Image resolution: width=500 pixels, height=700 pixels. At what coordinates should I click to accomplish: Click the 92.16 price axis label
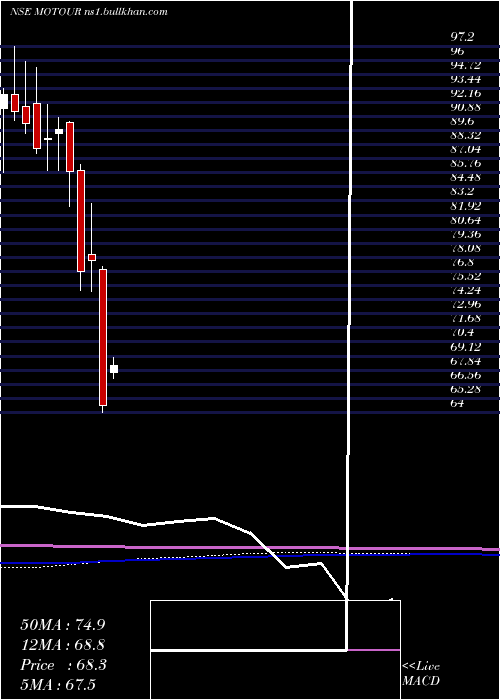(465, 93)
